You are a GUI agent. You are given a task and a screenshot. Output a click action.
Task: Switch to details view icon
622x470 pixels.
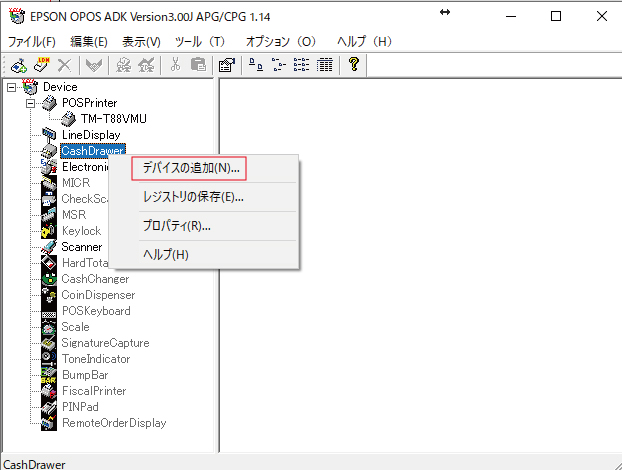(x=324, y=65)
